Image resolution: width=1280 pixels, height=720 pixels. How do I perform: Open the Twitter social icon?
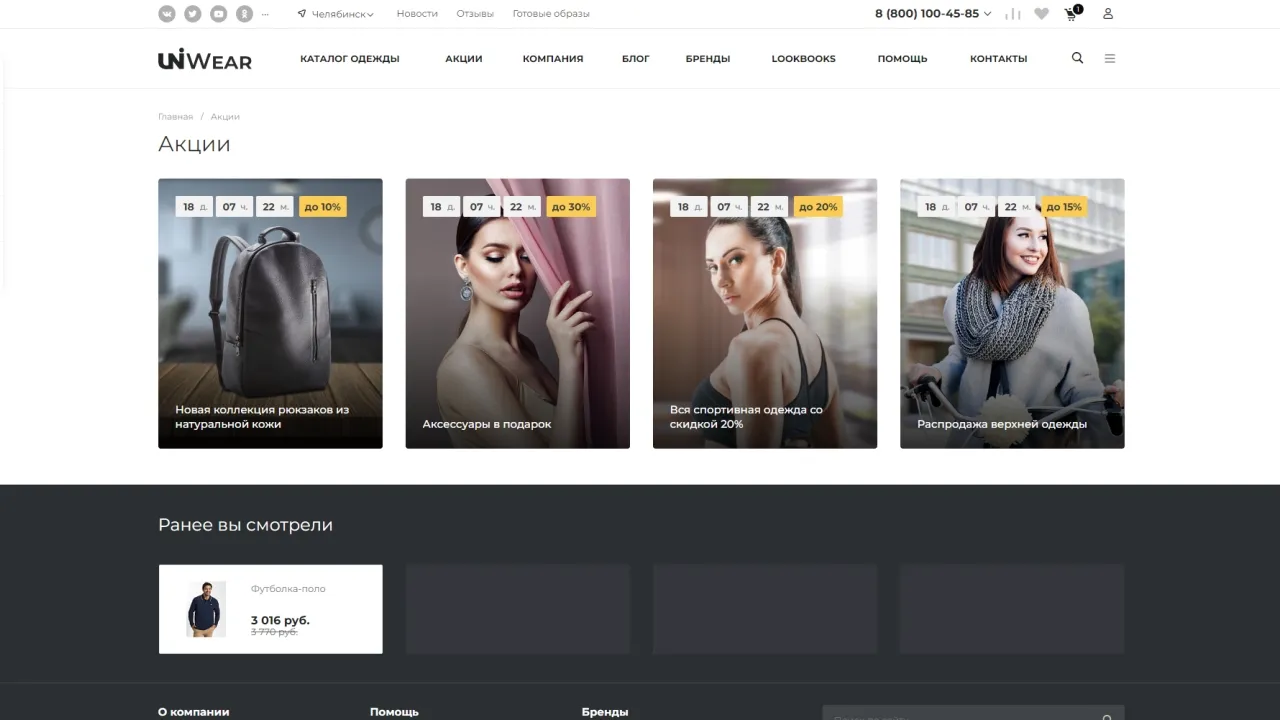[x=192, y=14]
